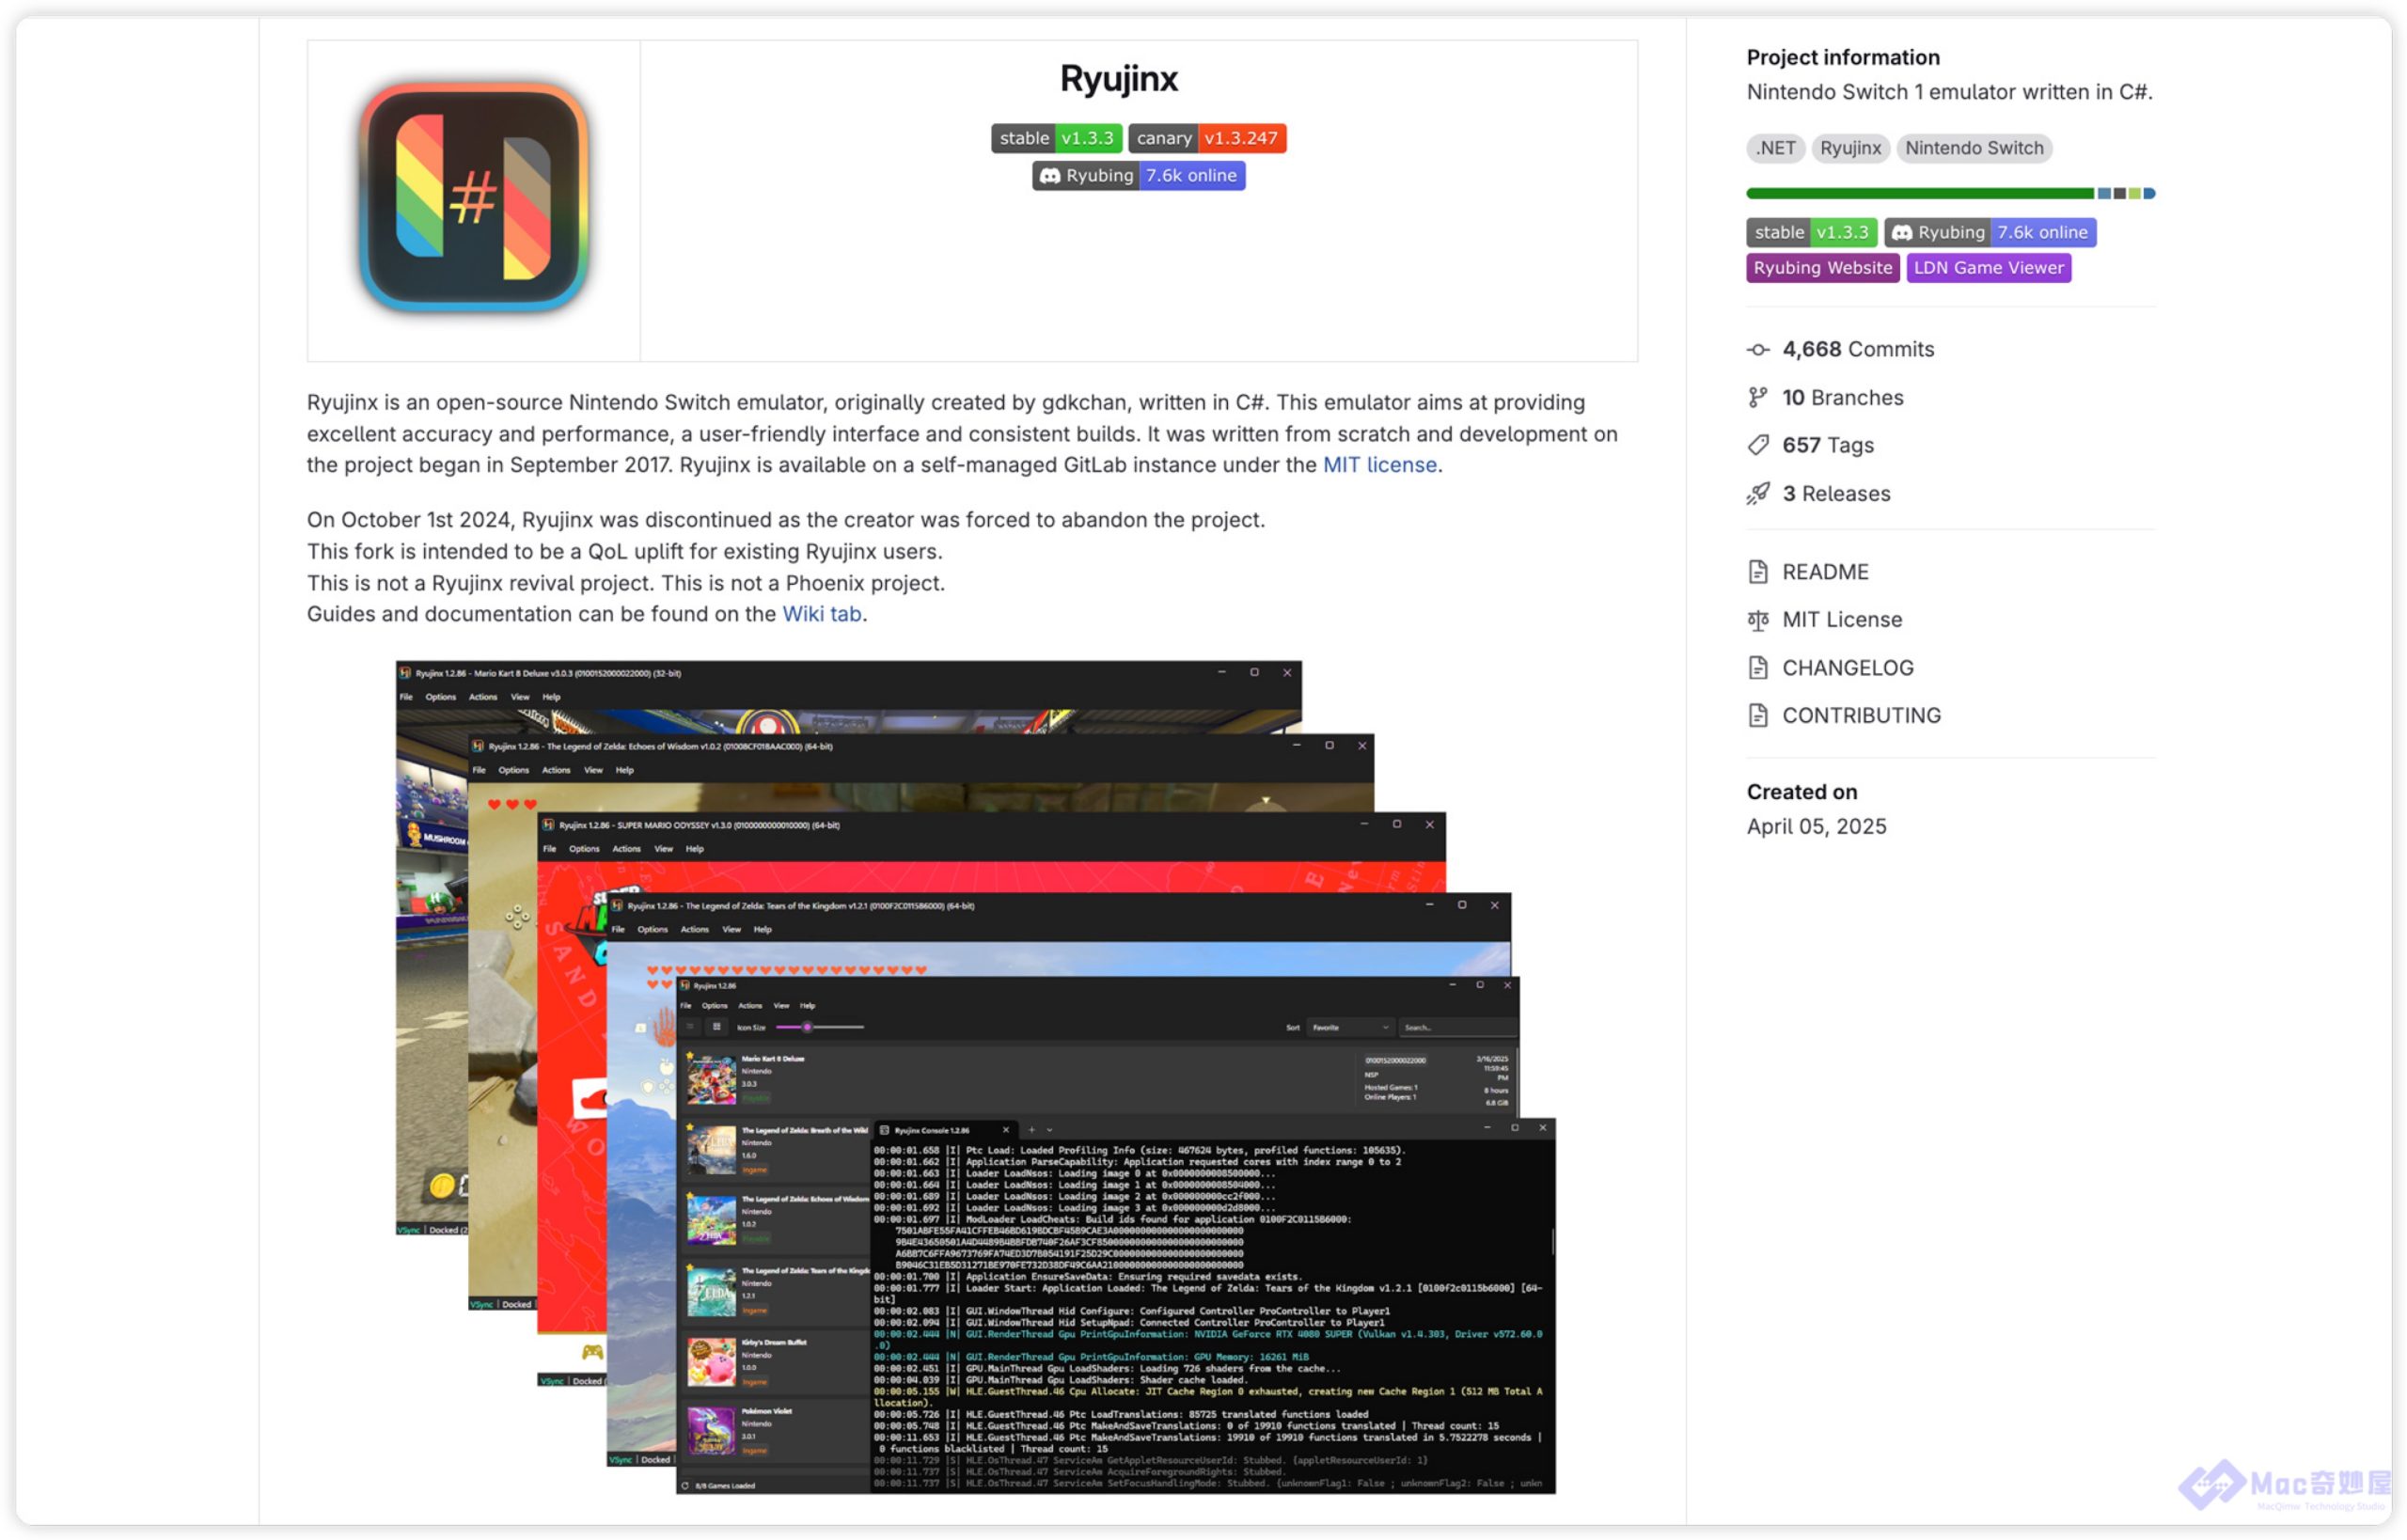This screenshot has width=2407, height=1540.
Task: Click the repository languages color bar
Action: pos(1949,193)
